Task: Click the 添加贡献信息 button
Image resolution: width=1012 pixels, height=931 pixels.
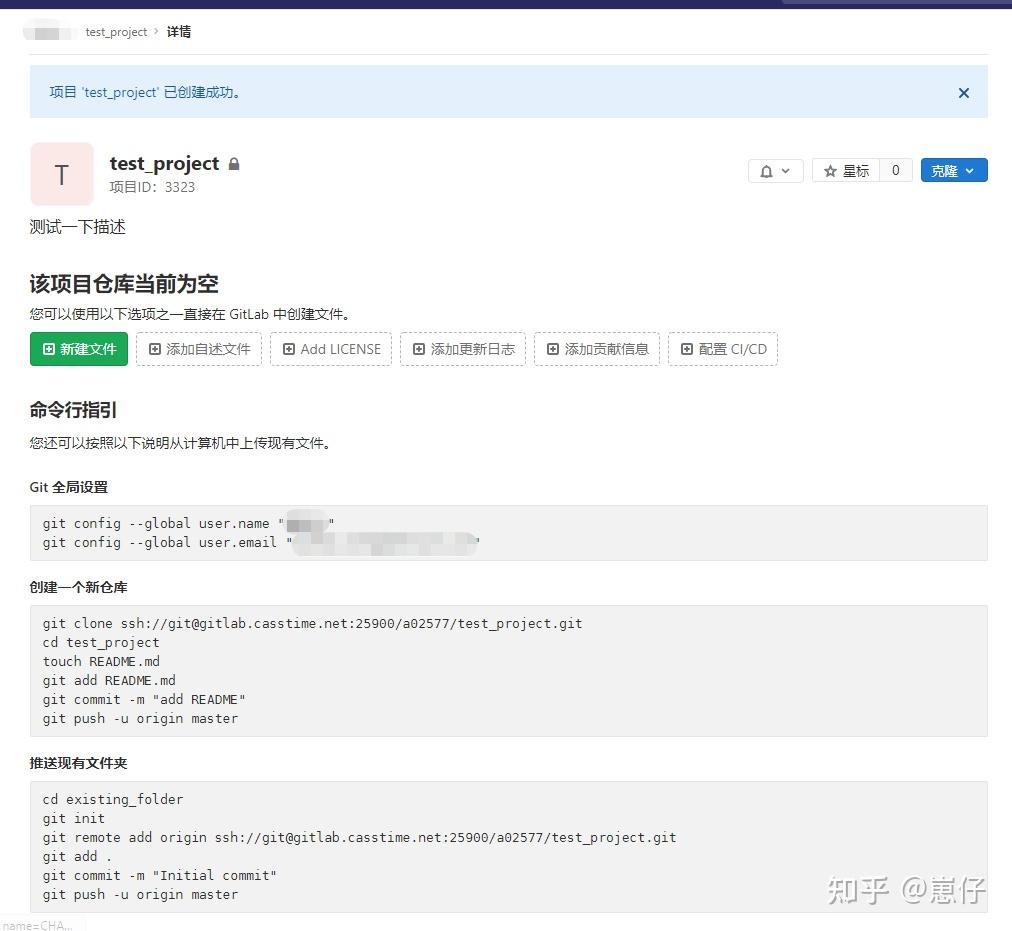Action: 597,349
